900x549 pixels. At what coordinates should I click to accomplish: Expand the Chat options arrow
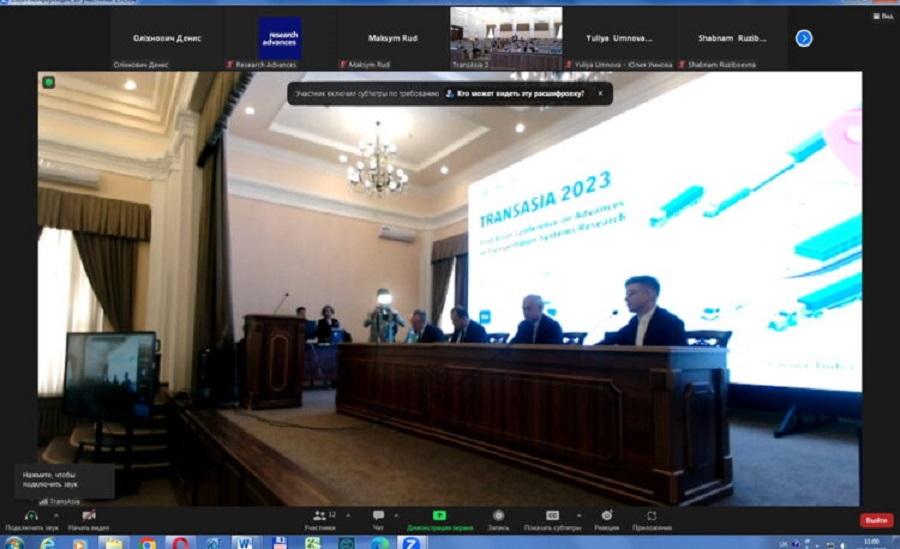[396, 515]
